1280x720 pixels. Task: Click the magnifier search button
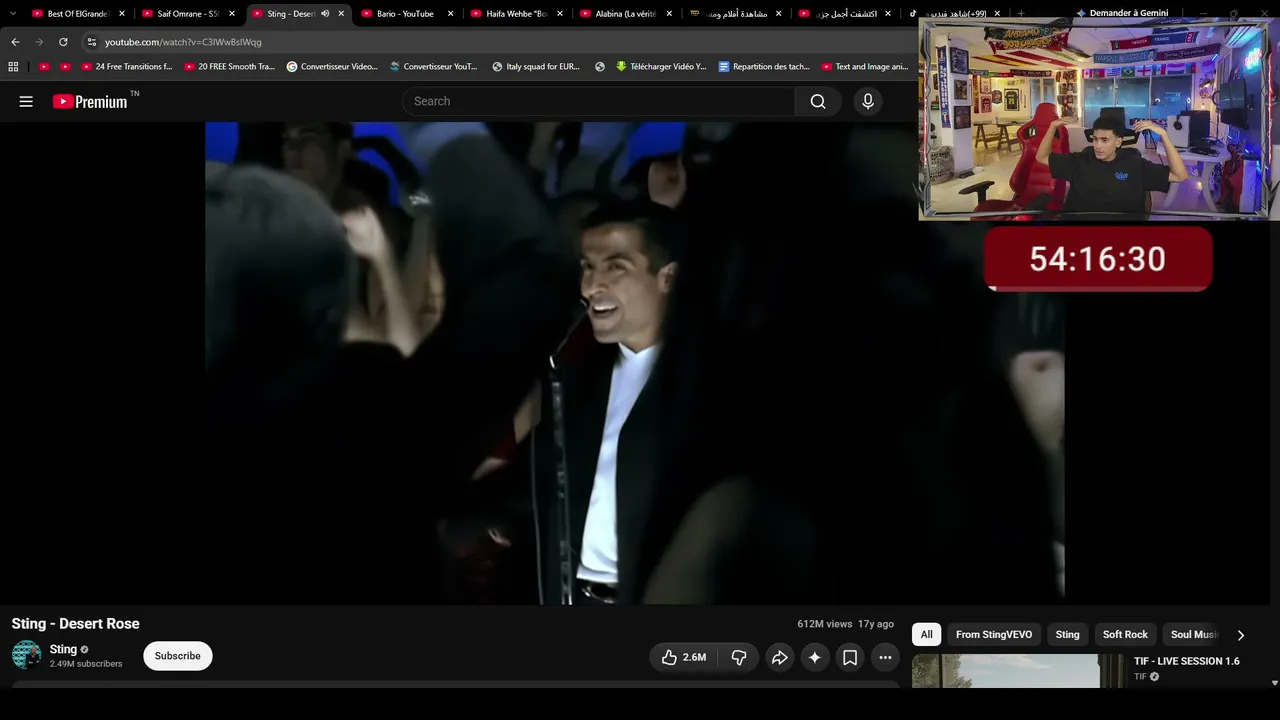818,101
